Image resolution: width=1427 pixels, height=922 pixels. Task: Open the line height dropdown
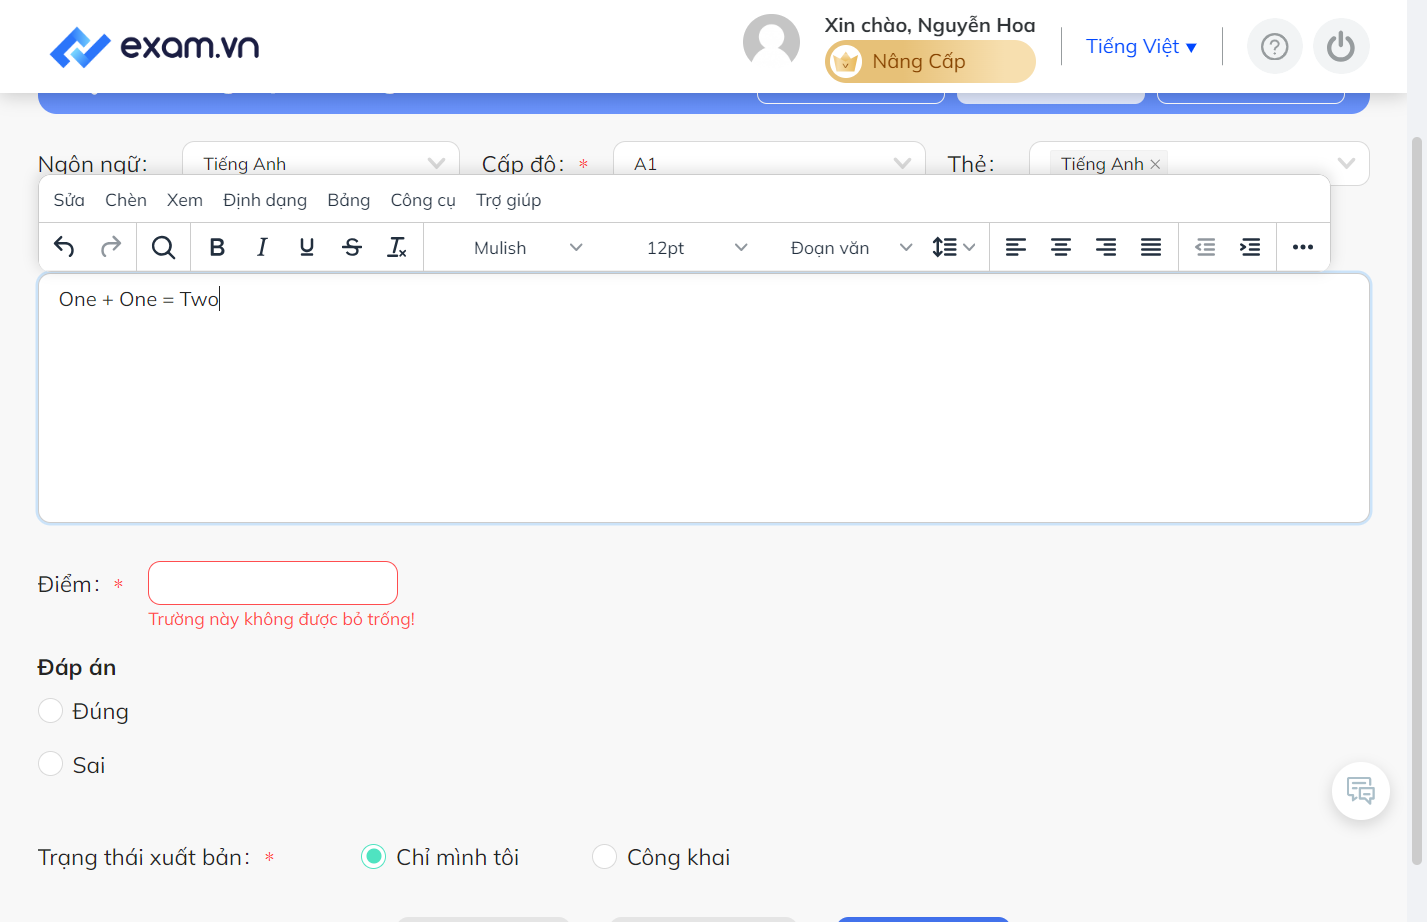click(x=953, y=247)
